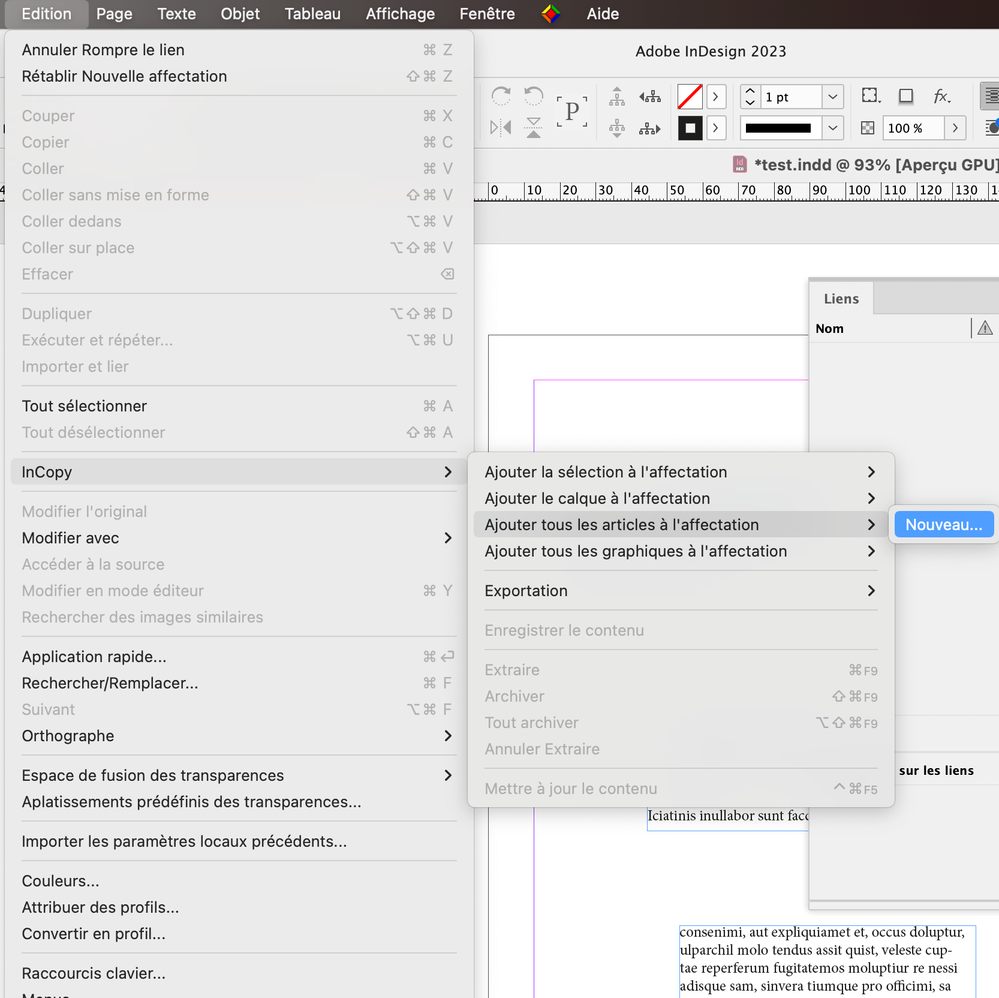Click the select container icon

617,96
